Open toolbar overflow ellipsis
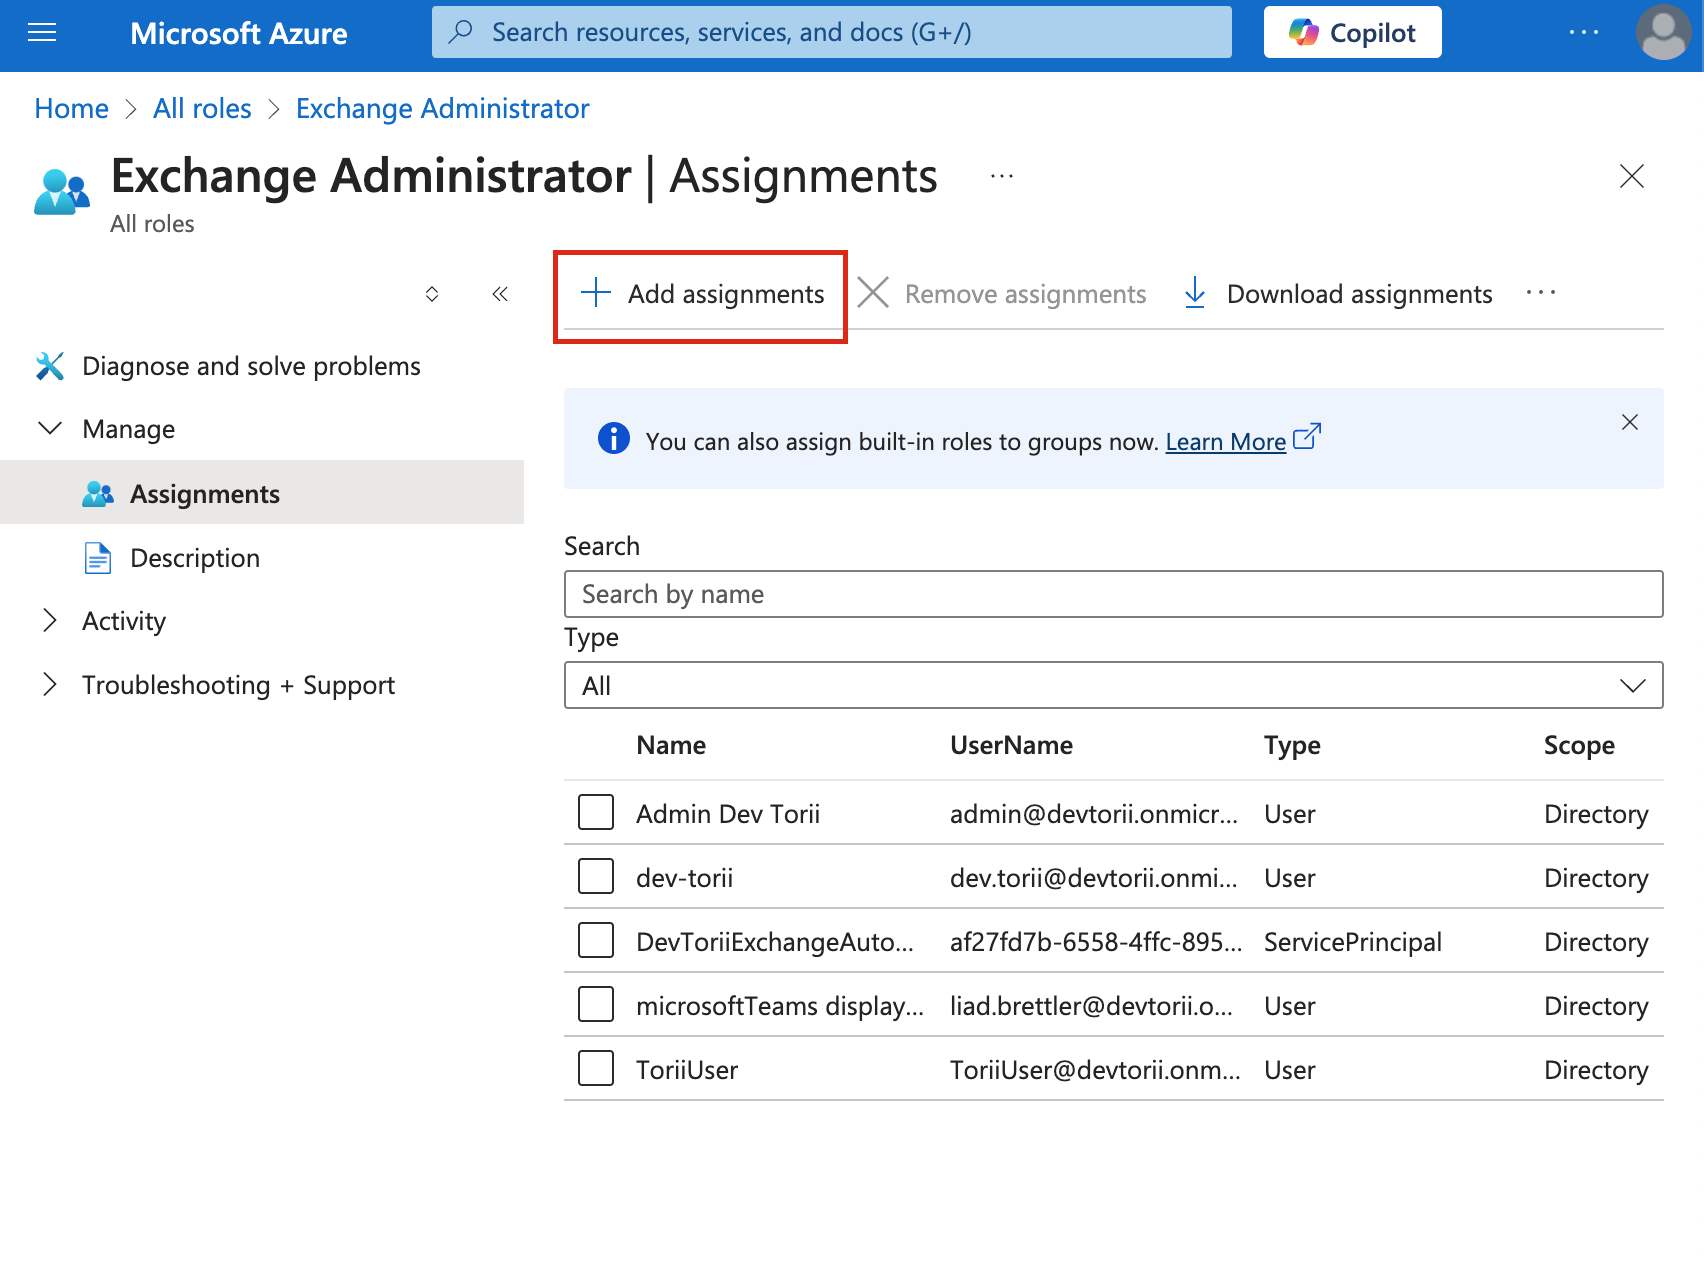The height and width of the screenshot is (1284, 1704). tap(1541, 292)
